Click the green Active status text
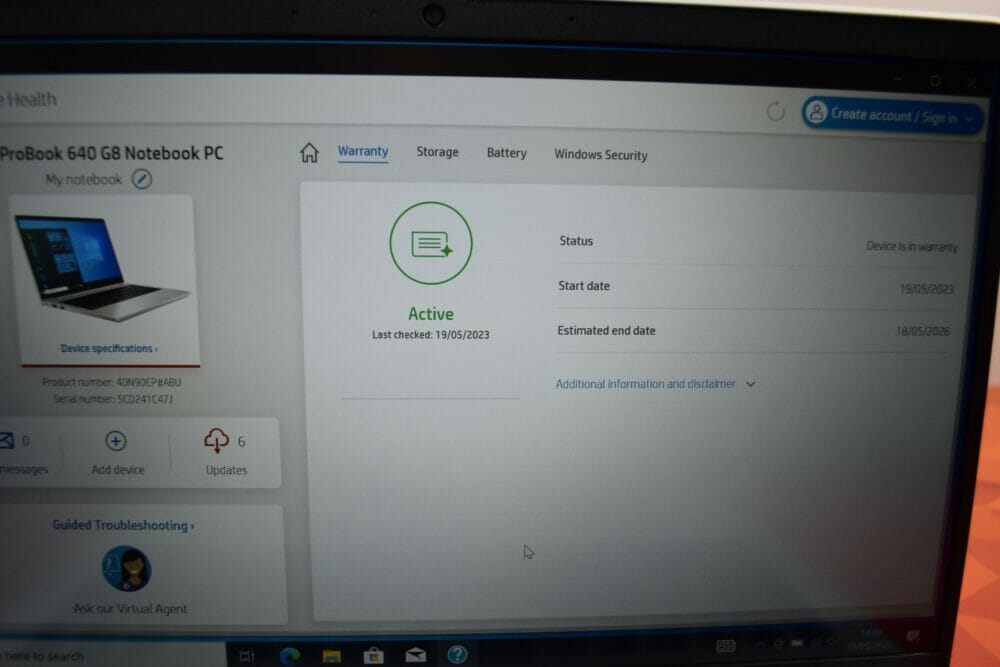This screenshot has width=1000, height=667. coord(431,314)
